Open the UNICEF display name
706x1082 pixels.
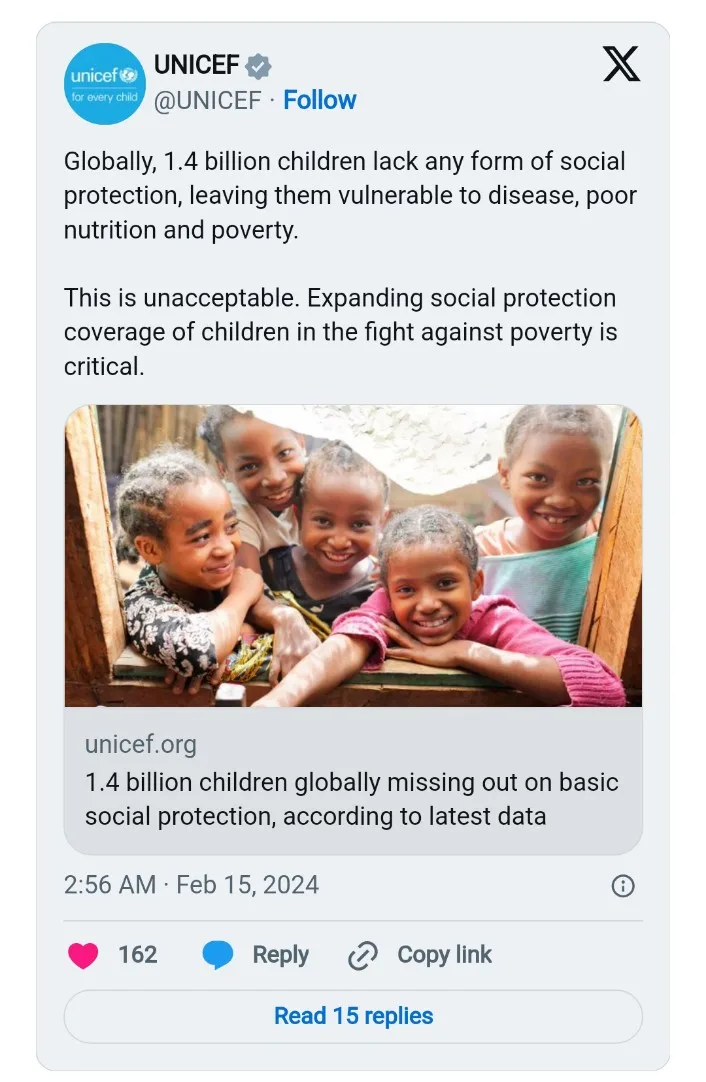[x=196, y=66]
